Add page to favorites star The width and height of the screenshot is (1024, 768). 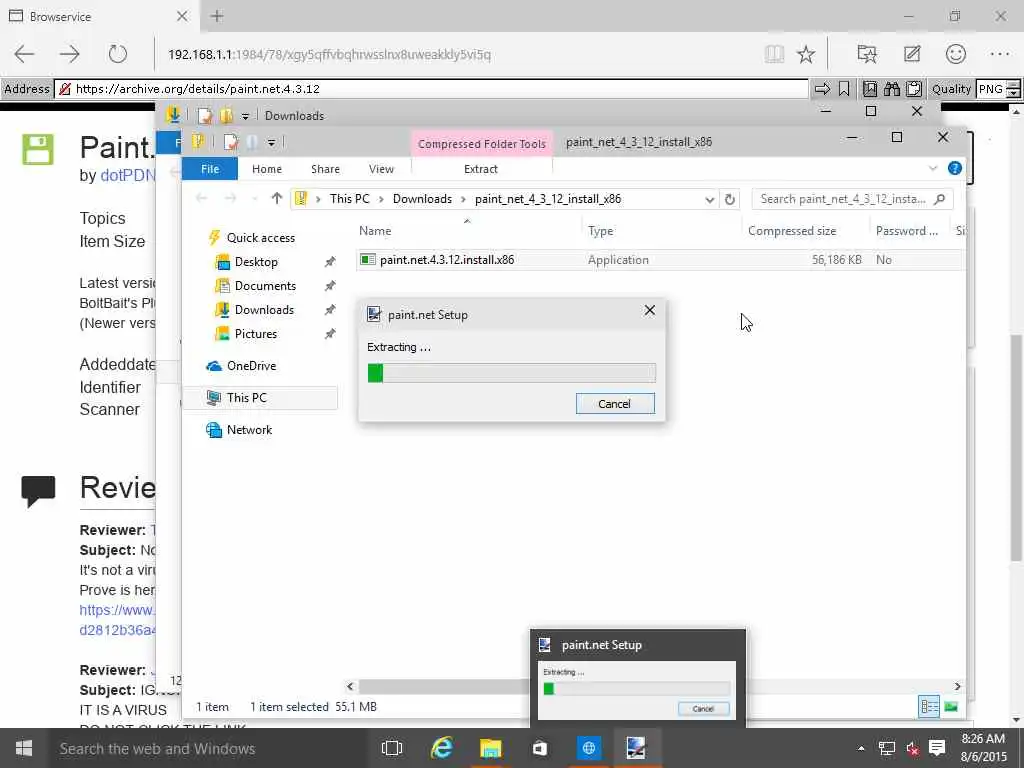pyautogui.click(x=806, y=54)
